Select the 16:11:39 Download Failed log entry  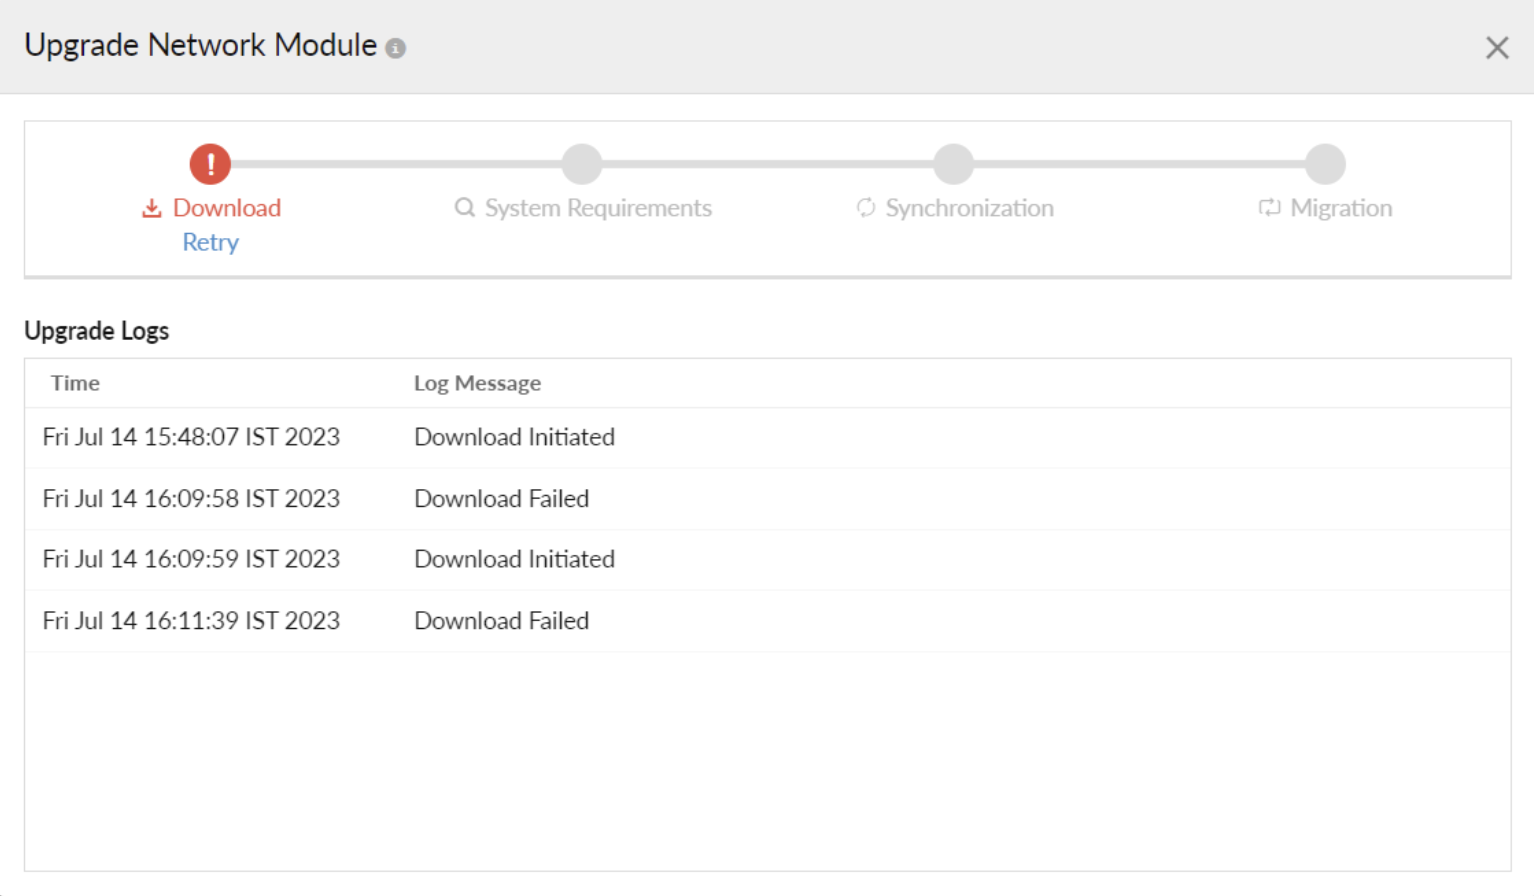pos(501,621)
